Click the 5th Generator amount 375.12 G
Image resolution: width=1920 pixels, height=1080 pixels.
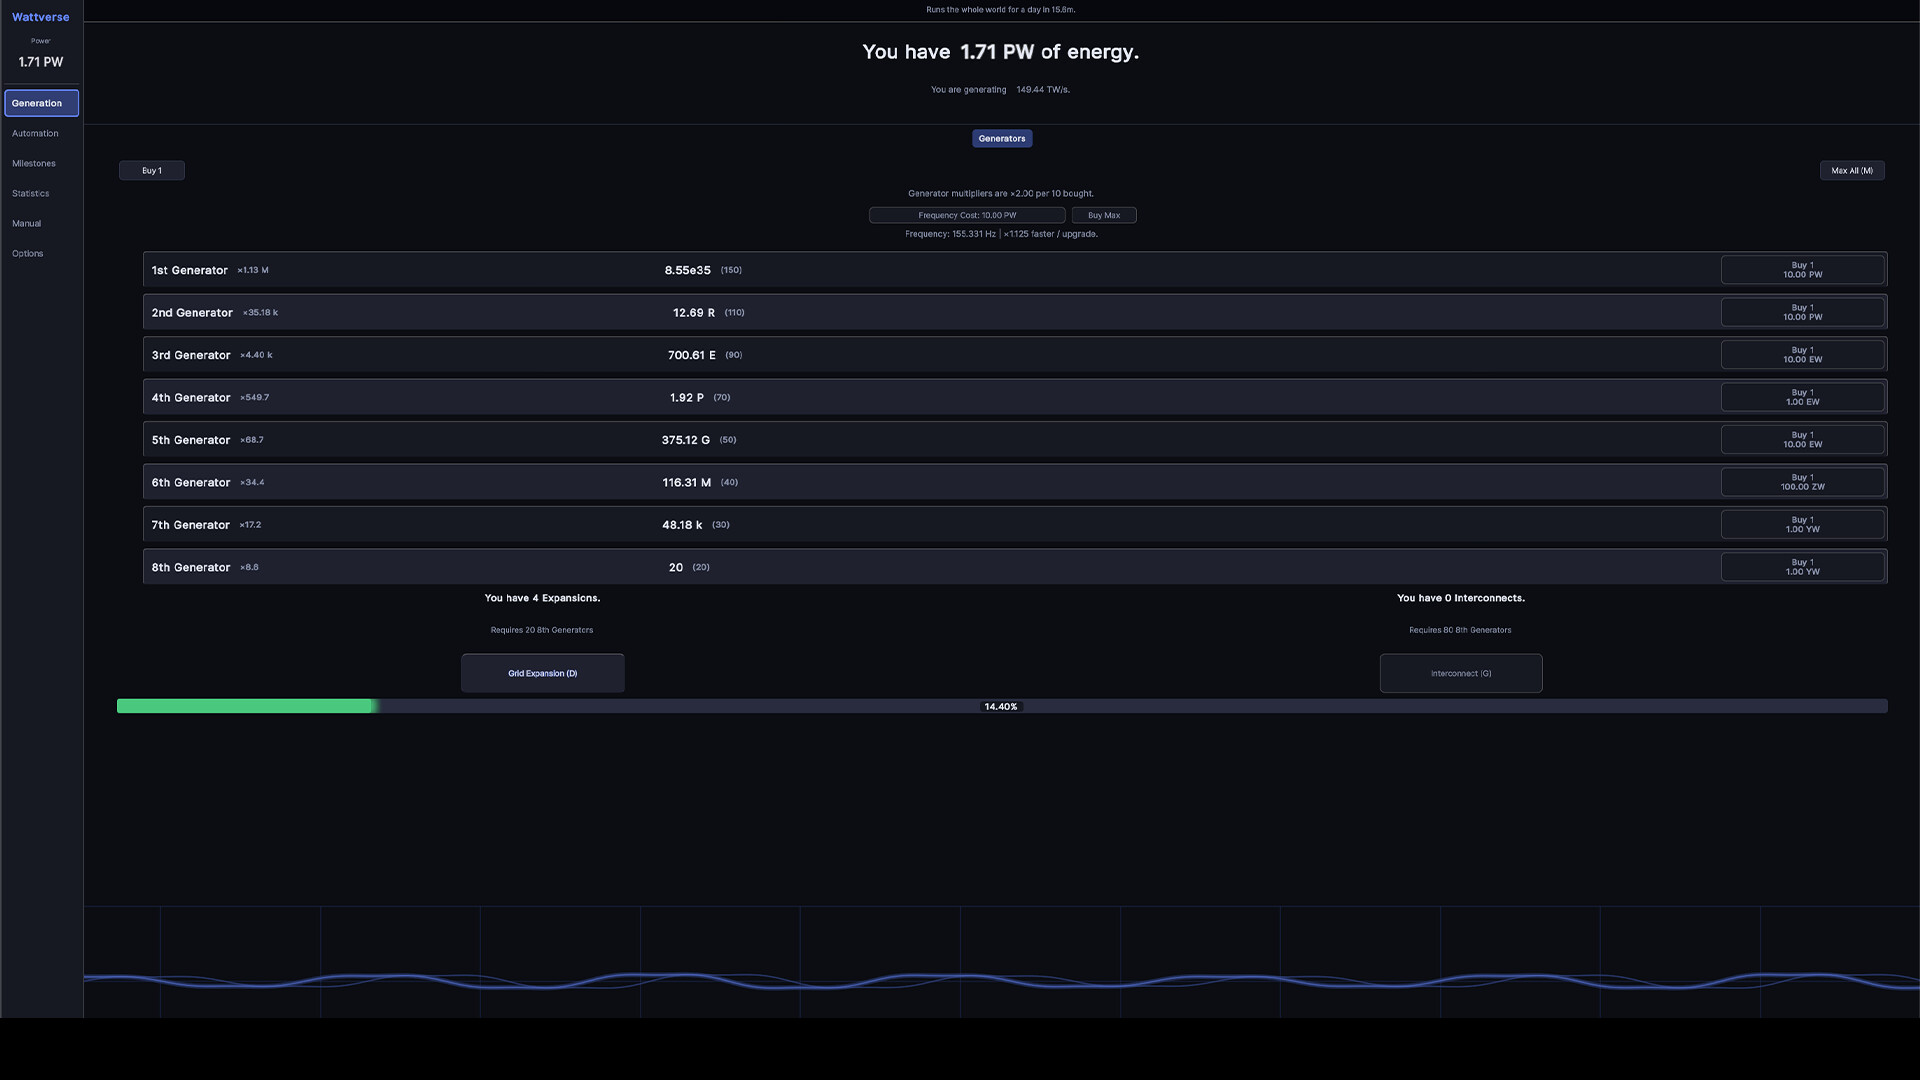[x=686, y=440]
